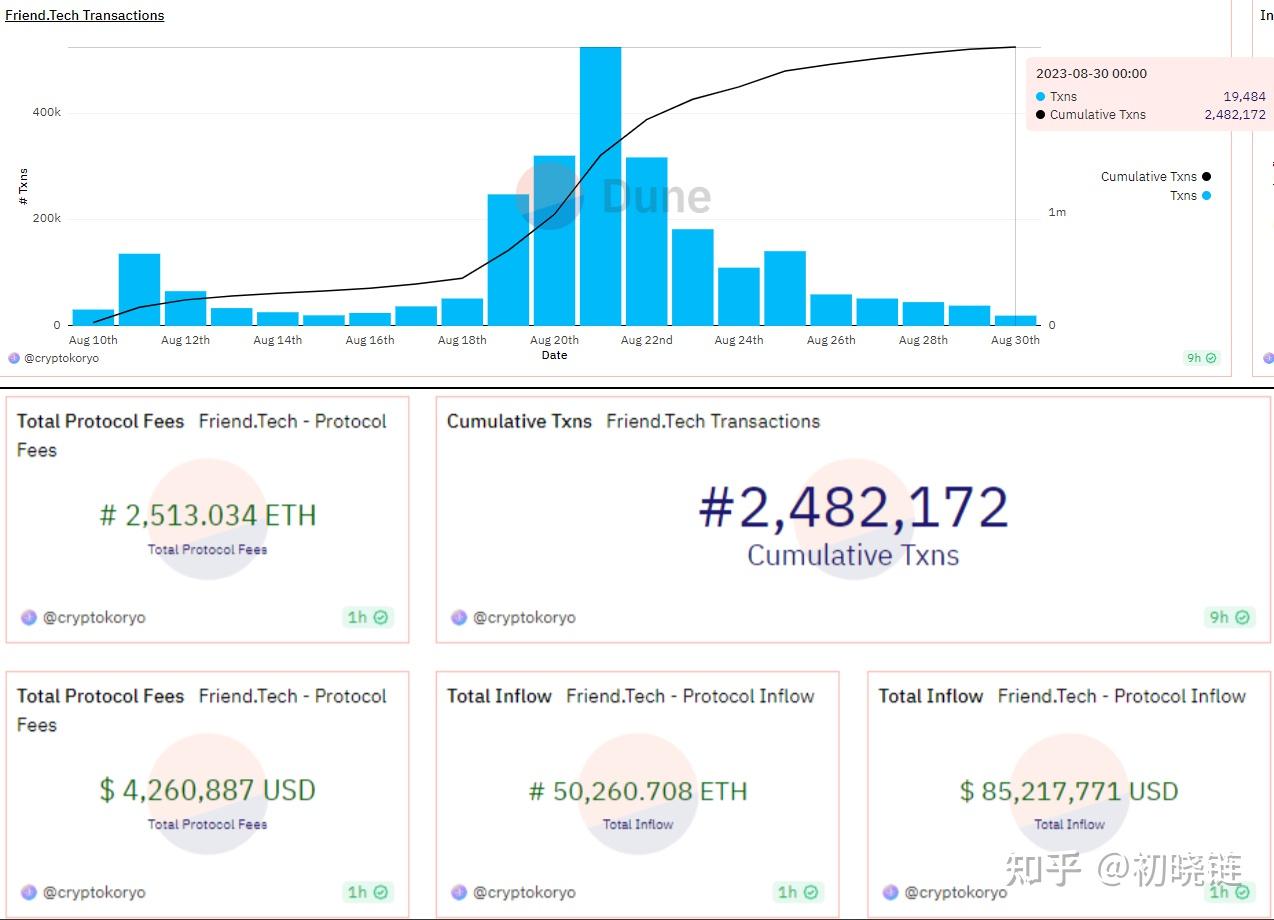Screen dimensions: 1274x920
Task: Click the cryptokoryo avatar icon below the transactions chart
Action: click(x=13, y=357)
